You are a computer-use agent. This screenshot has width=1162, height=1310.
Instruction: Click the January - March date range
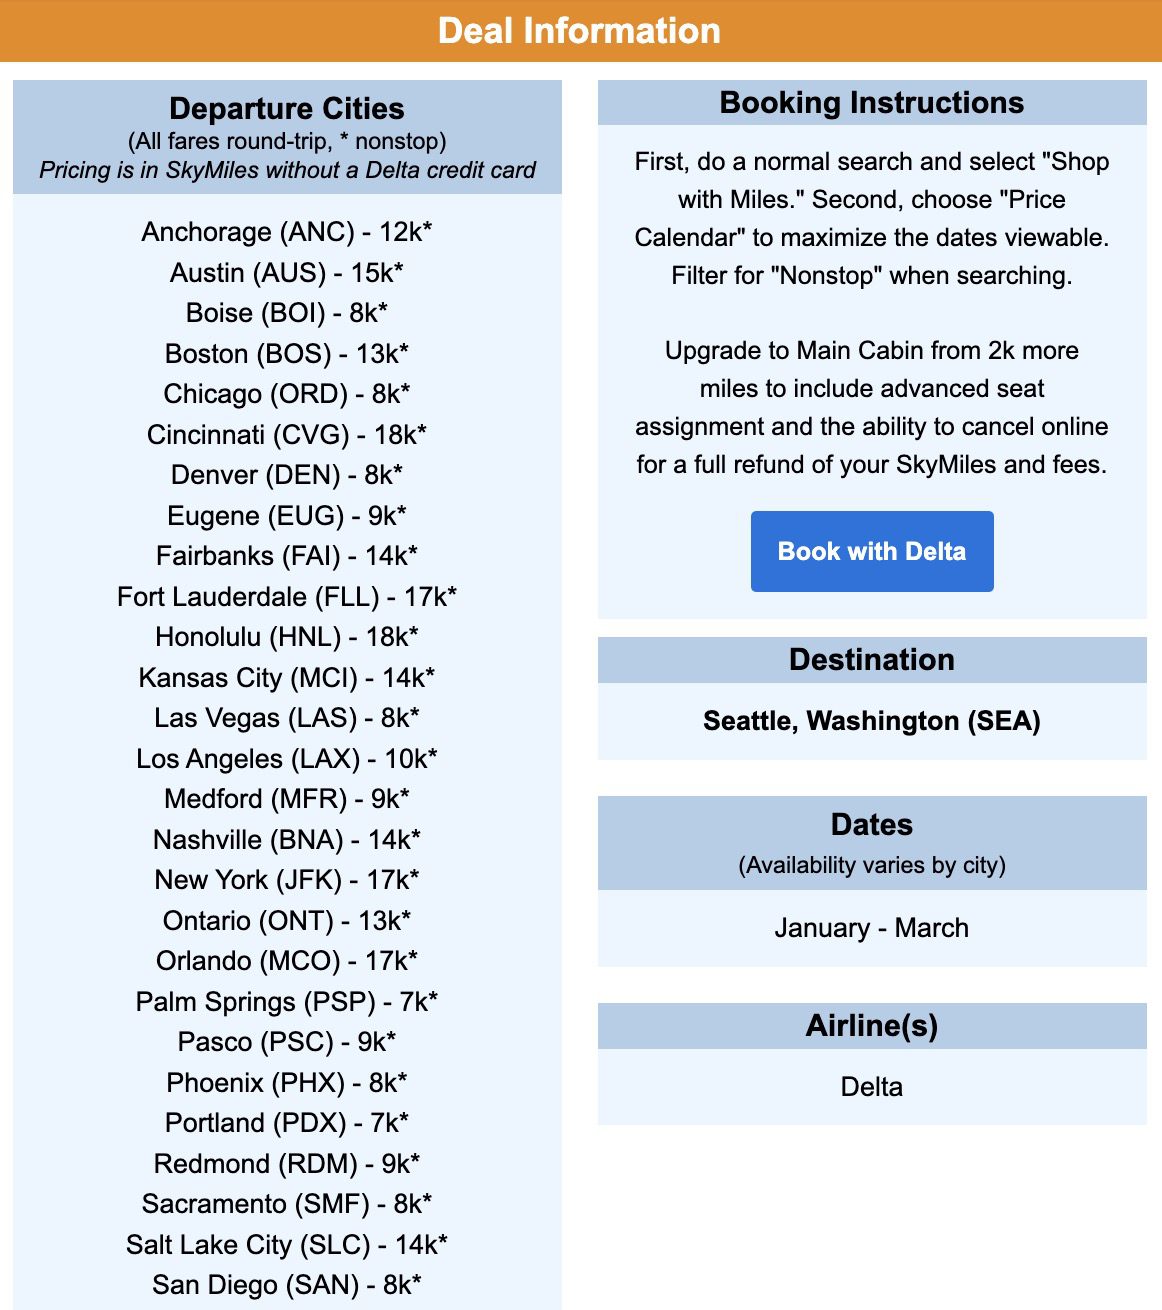[871, 928]
